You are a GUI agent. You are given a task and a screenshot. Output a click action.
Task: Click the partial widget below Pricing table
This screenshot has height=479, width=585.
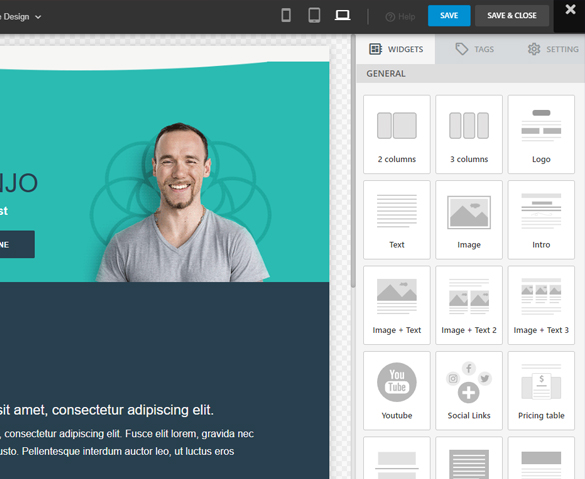tap(541, 458)
